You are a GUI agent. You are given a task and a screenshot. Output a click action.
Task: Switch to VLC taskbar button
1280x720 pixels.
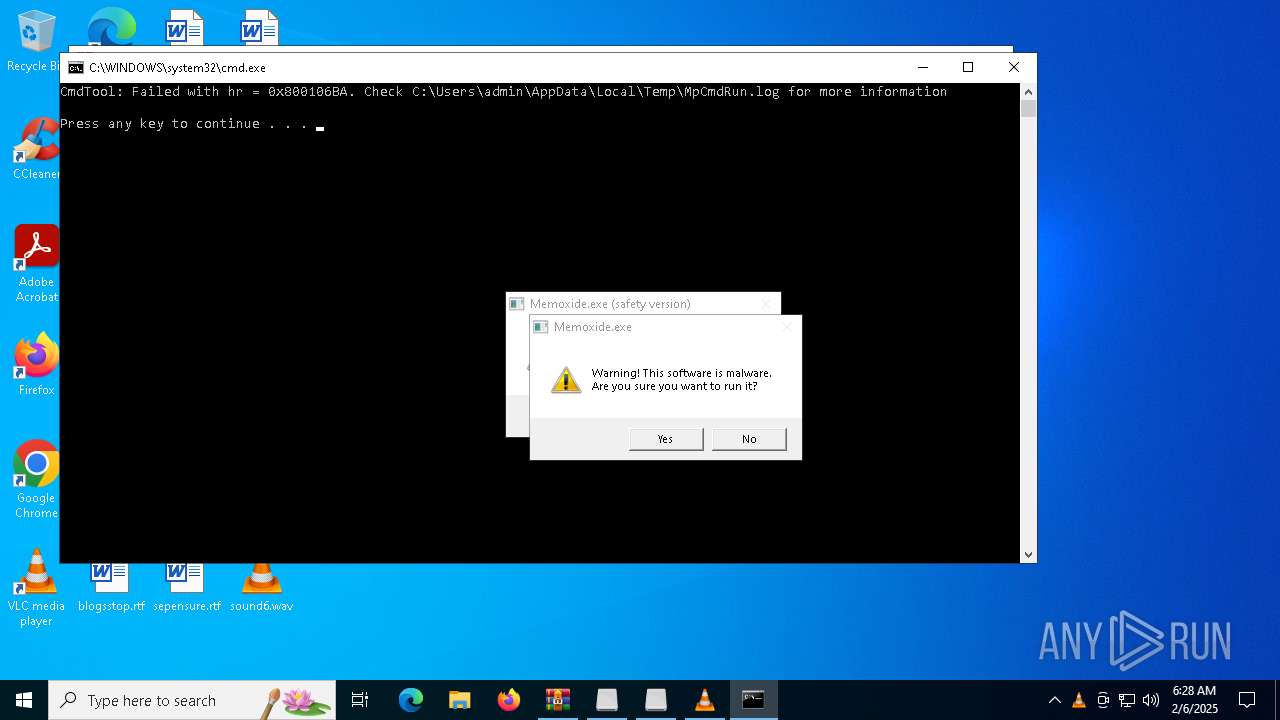(x=705, y=700)
